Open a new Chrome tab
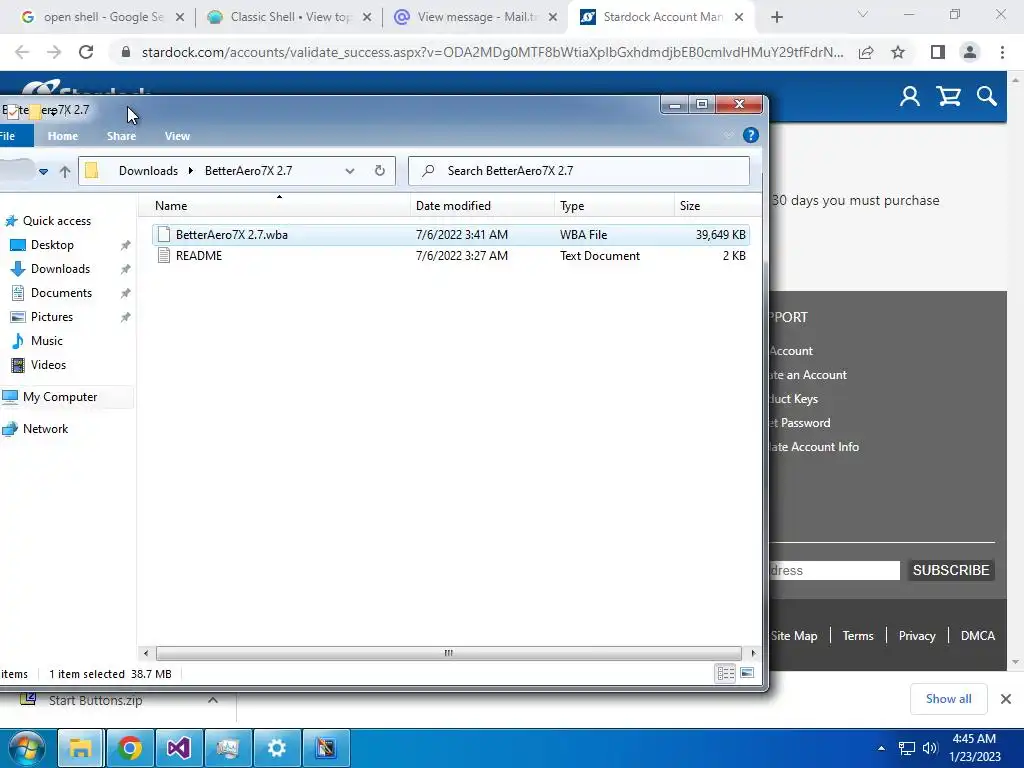This screenshot has width=1024, height=768. coord(776,17)
